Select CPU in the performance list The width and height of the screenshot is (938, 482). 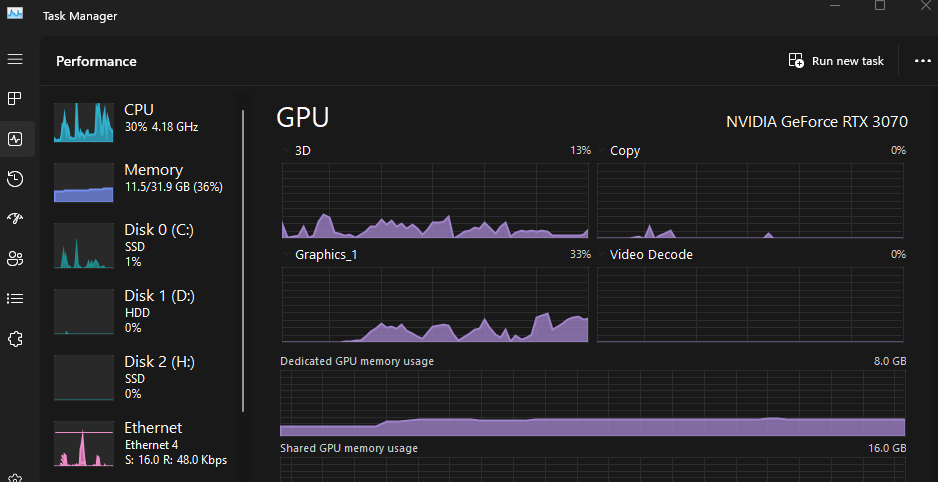pyautogui.click(x=140, y=118)
